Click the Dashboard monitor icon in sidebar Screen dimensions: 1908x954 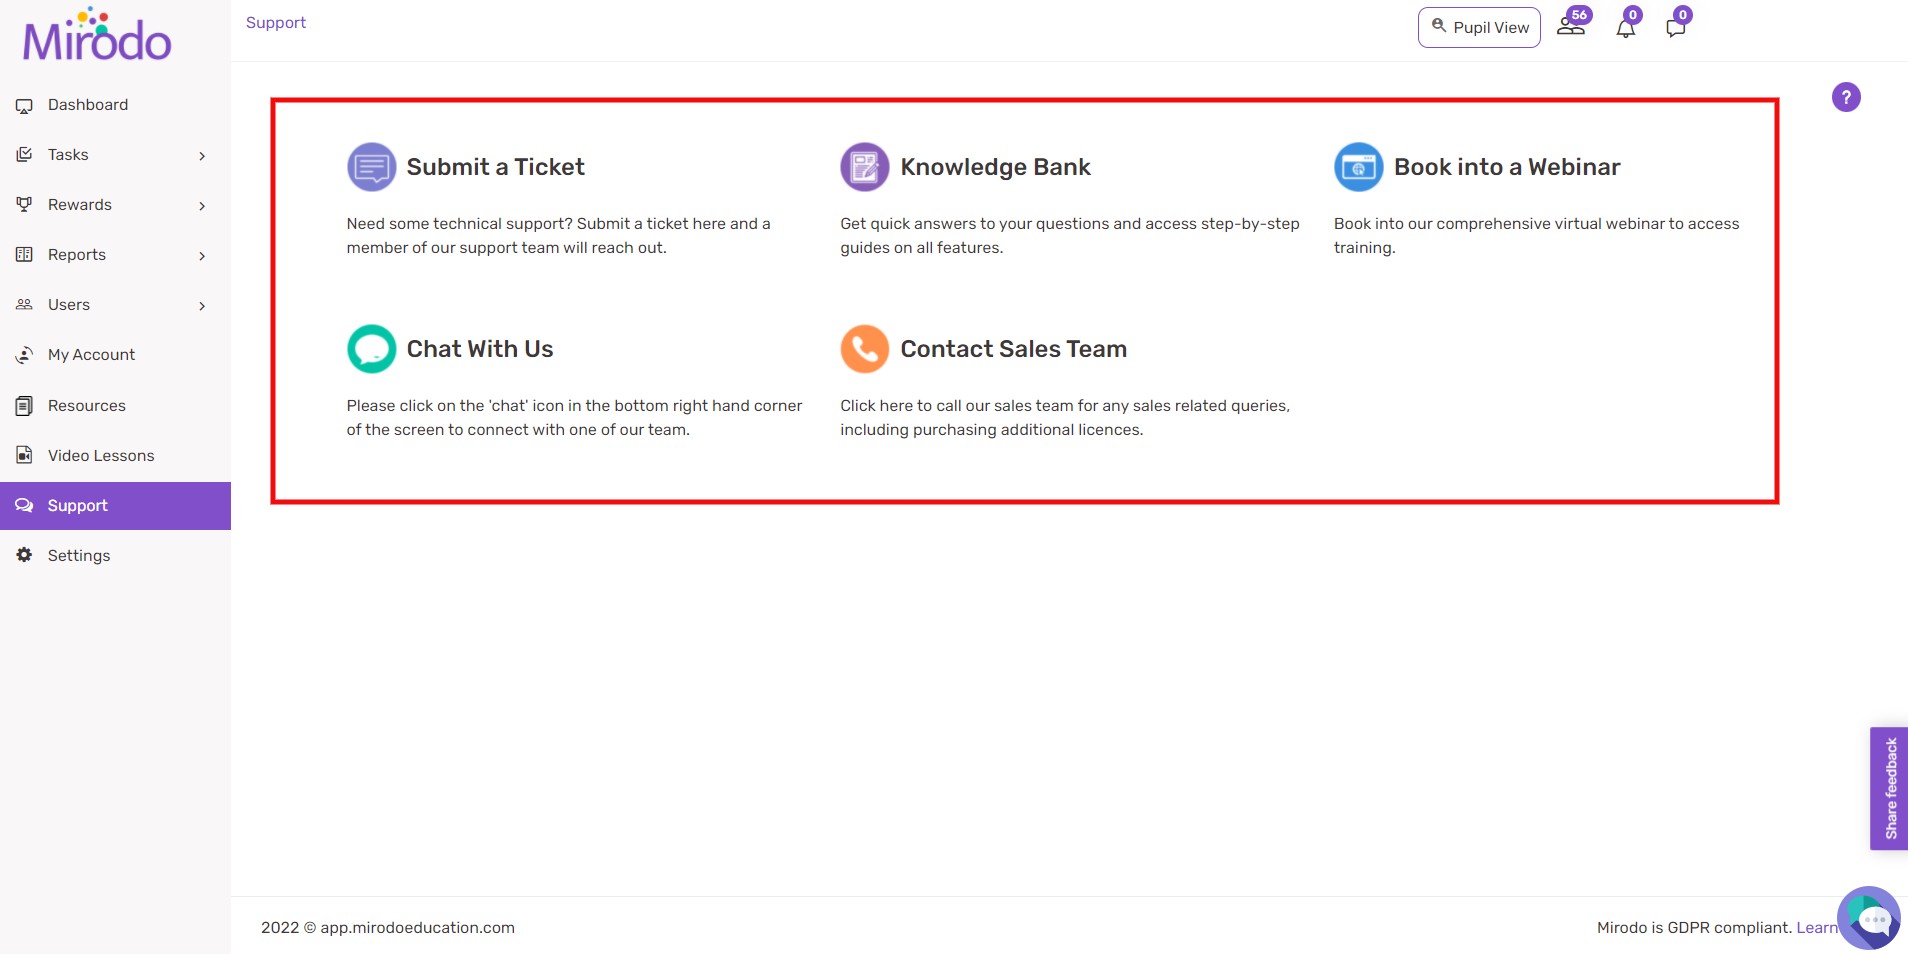tap(24, 105)
